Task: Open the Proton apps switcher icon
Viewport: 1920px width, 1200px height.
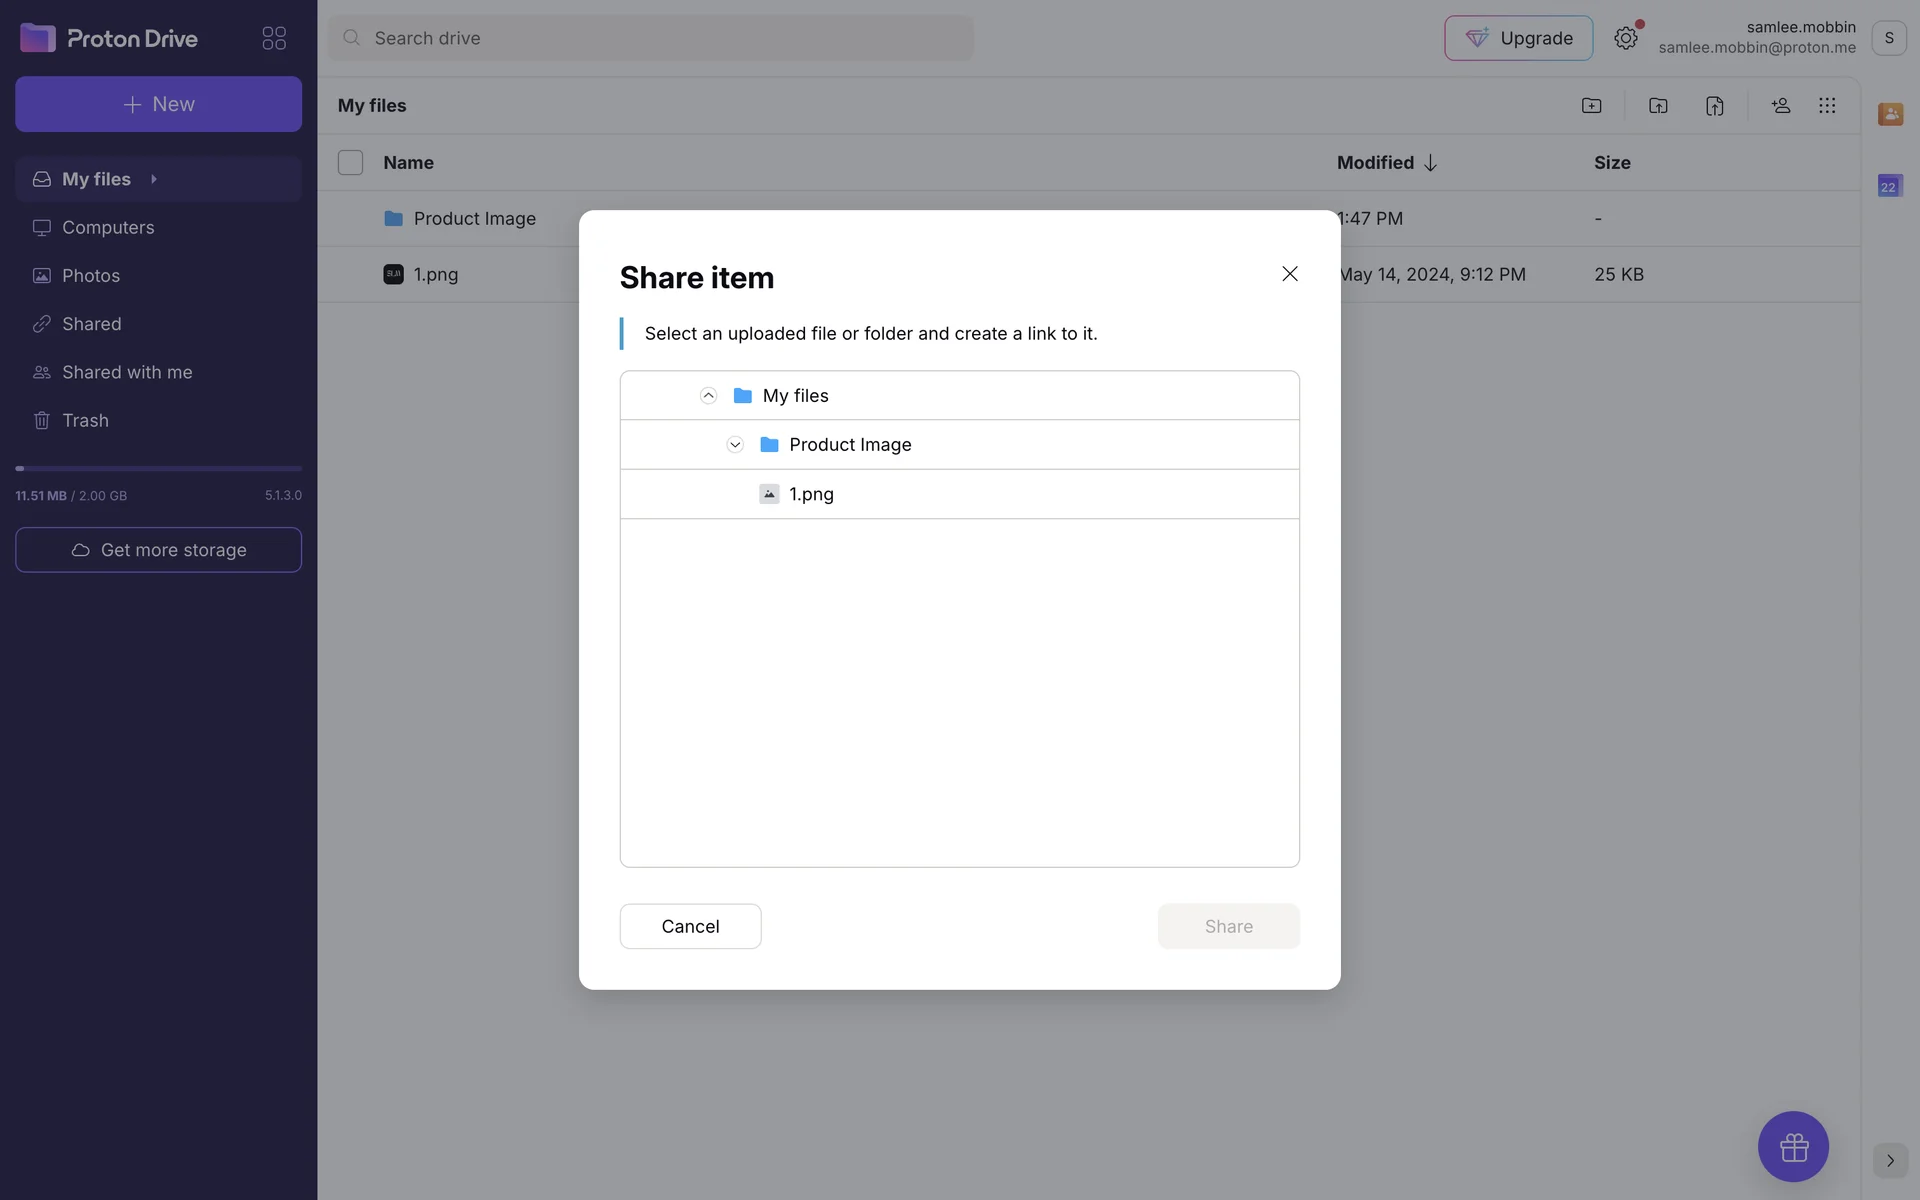Action: (274, 38)
